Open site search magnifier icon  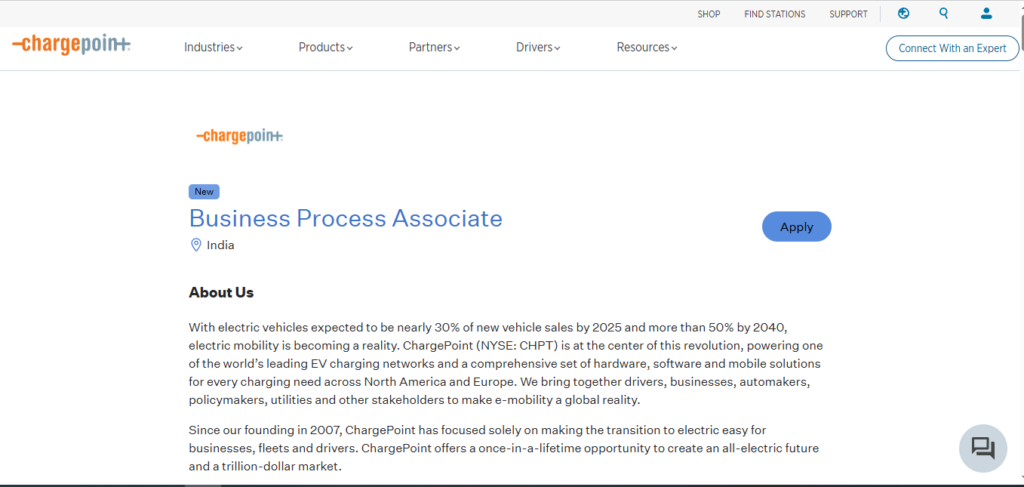tap(944, 13)
